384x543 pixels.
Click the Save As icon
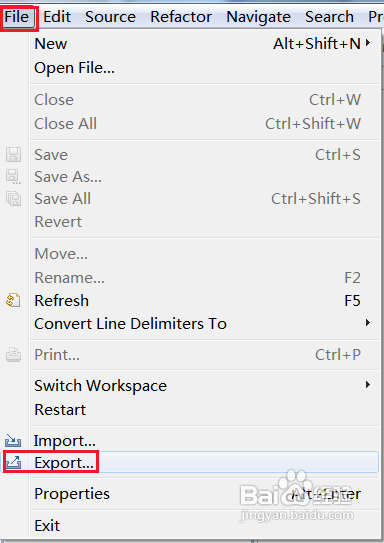[13, 177]
